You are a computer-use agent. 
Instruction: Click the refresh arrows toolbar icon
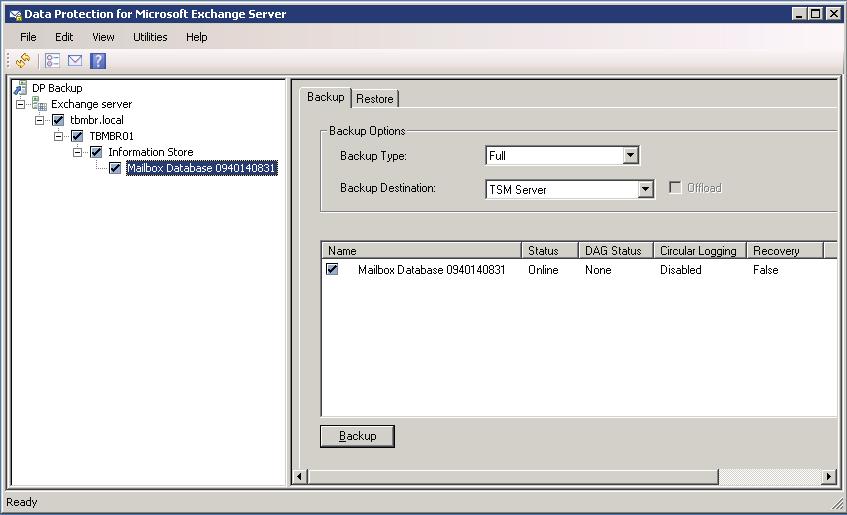pyautogui.click(x=23, y=61)
